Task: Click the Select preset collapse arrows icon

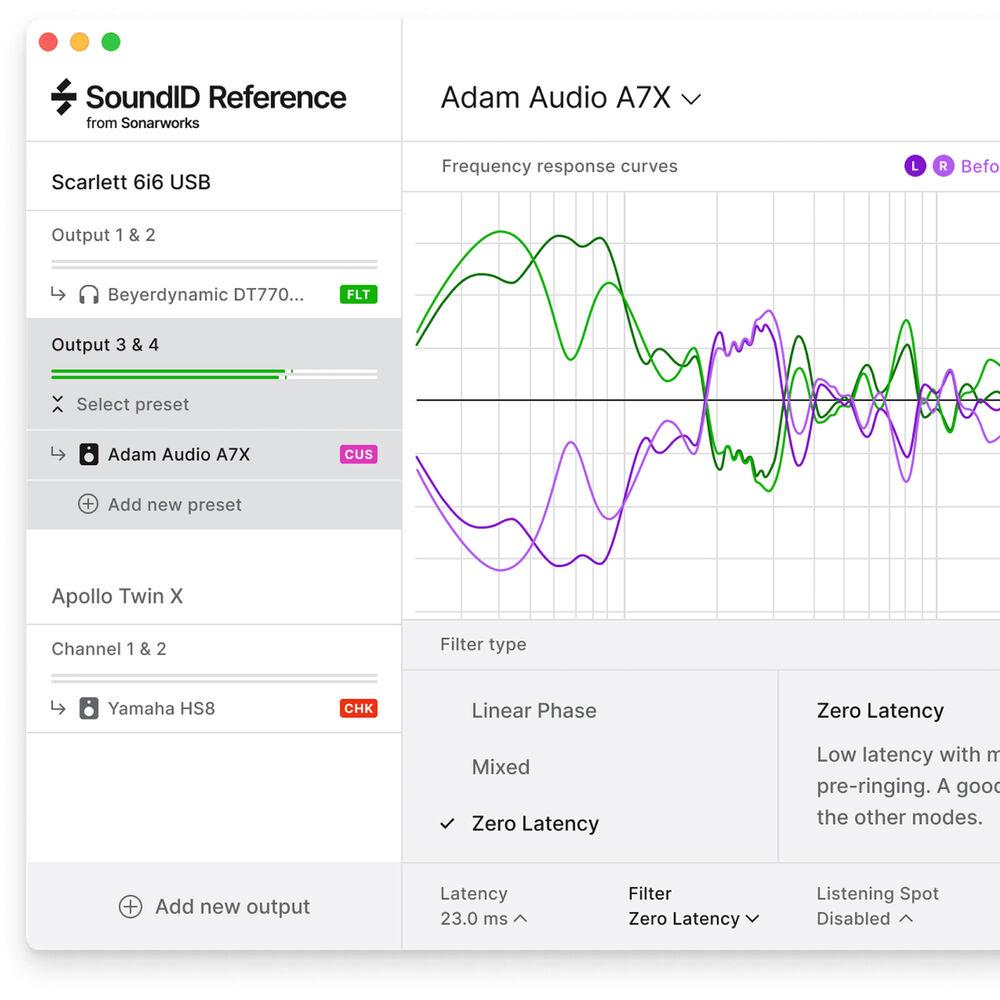Action: (x=58, y=405)
